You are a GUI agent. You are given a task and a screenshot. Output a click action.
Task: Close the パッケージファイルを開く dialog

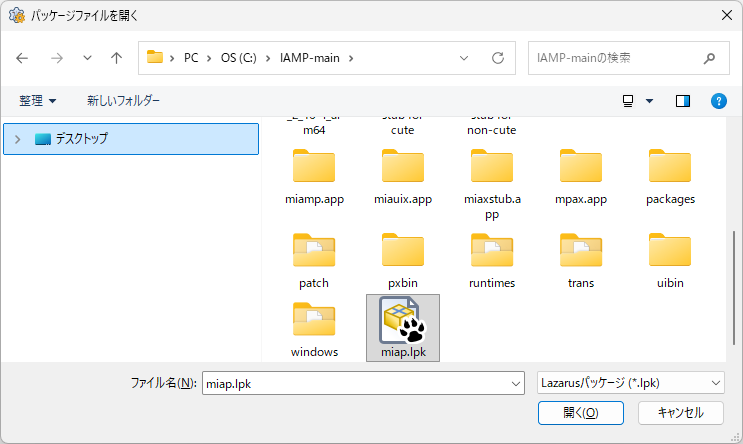727,15
